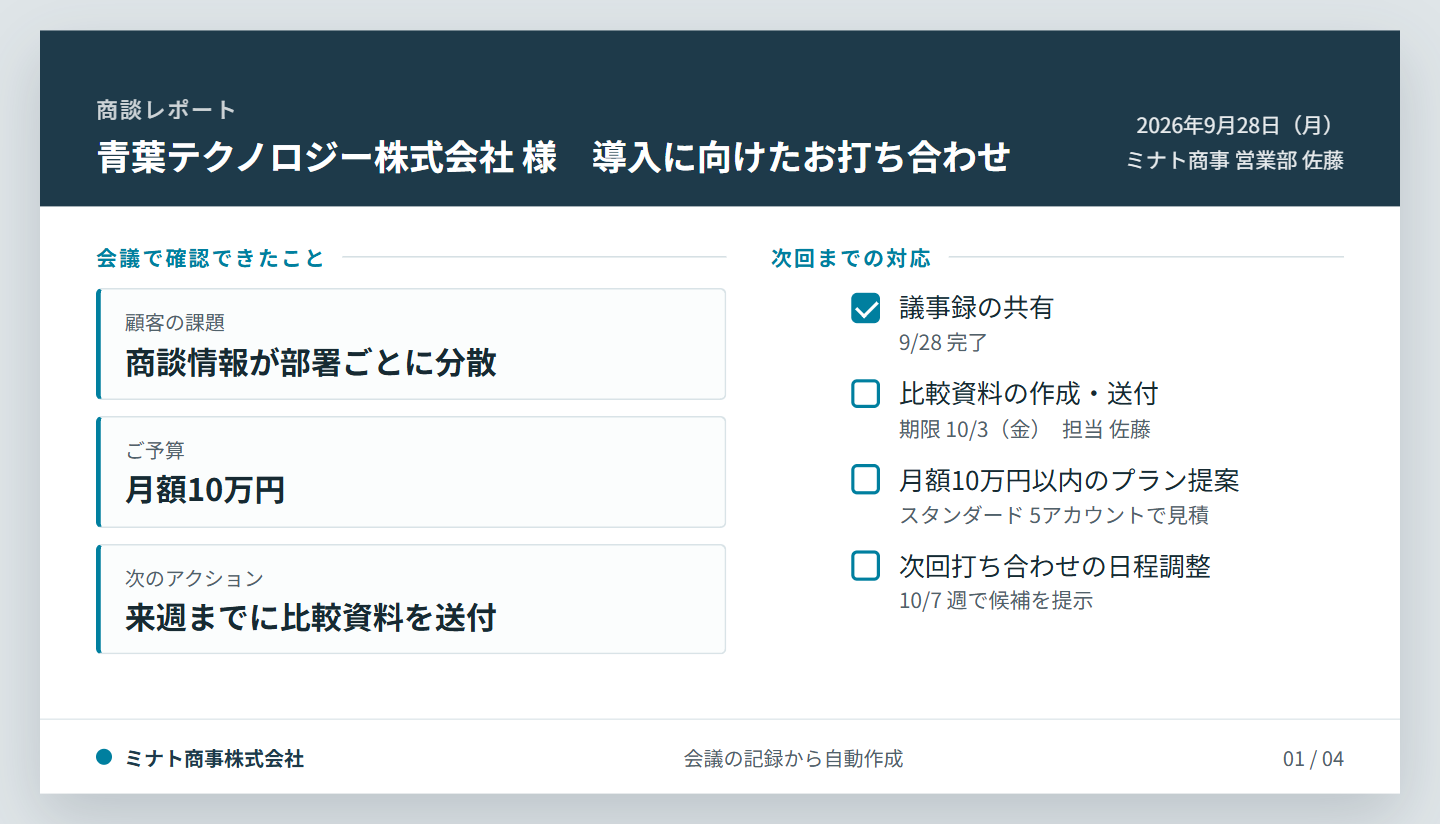The image size is (1440, 824).
Task: Click the 9/28 完了 status text
Action: [x=943, y=343]
